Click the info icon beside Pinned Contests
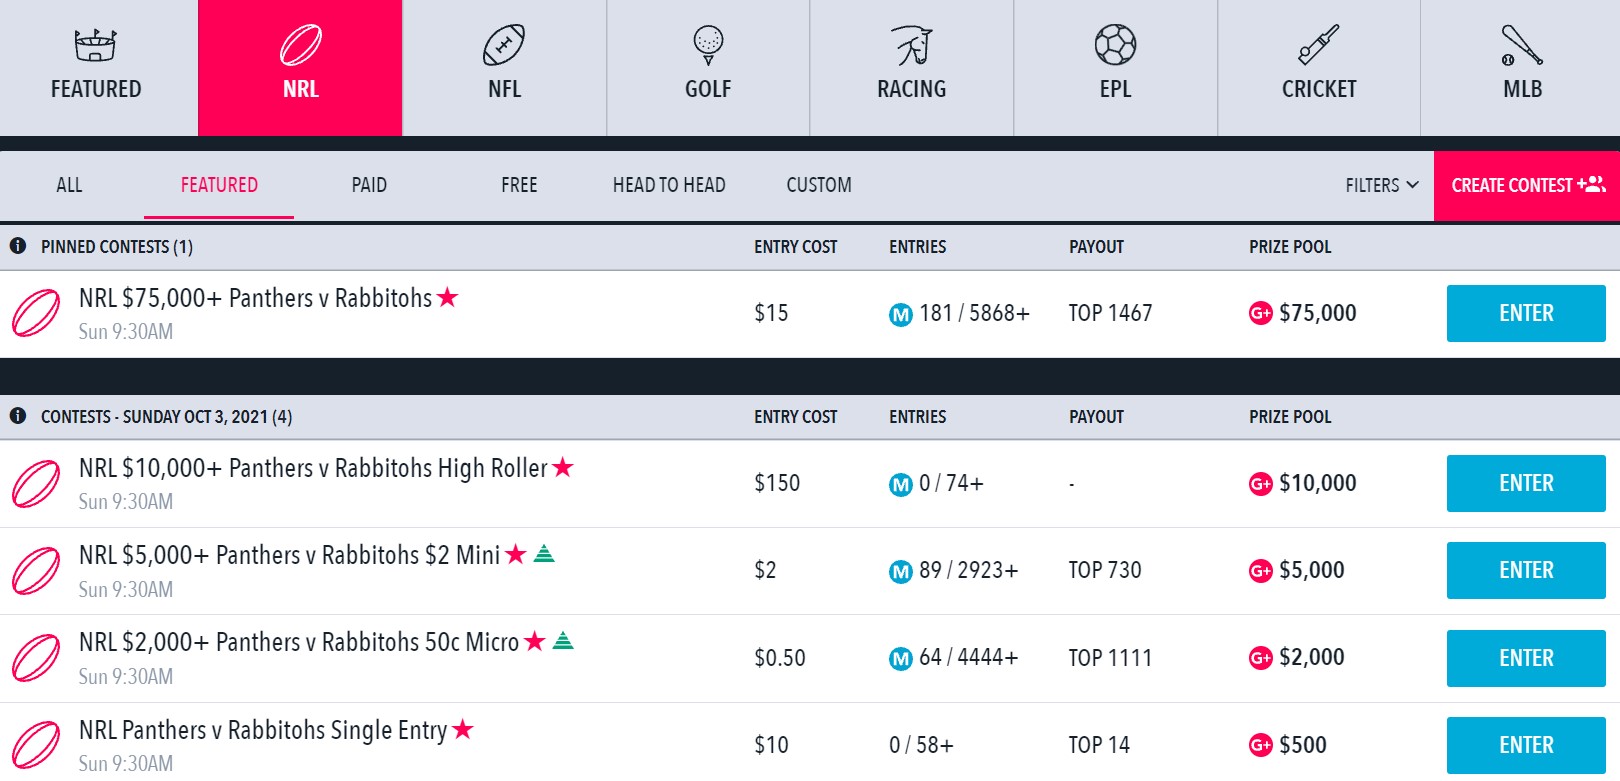This screenshot has width=1620, height=781. tap(18, 246)
